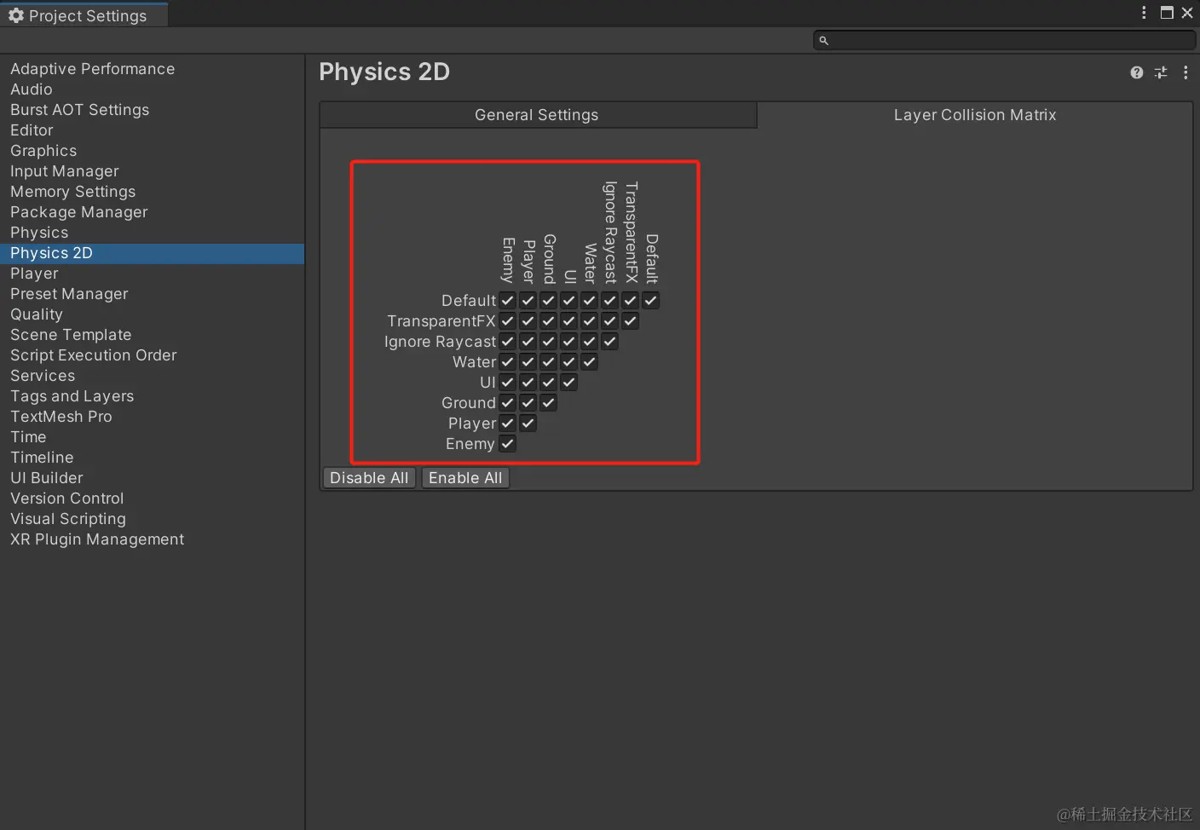Click the Disable All button

369,478
